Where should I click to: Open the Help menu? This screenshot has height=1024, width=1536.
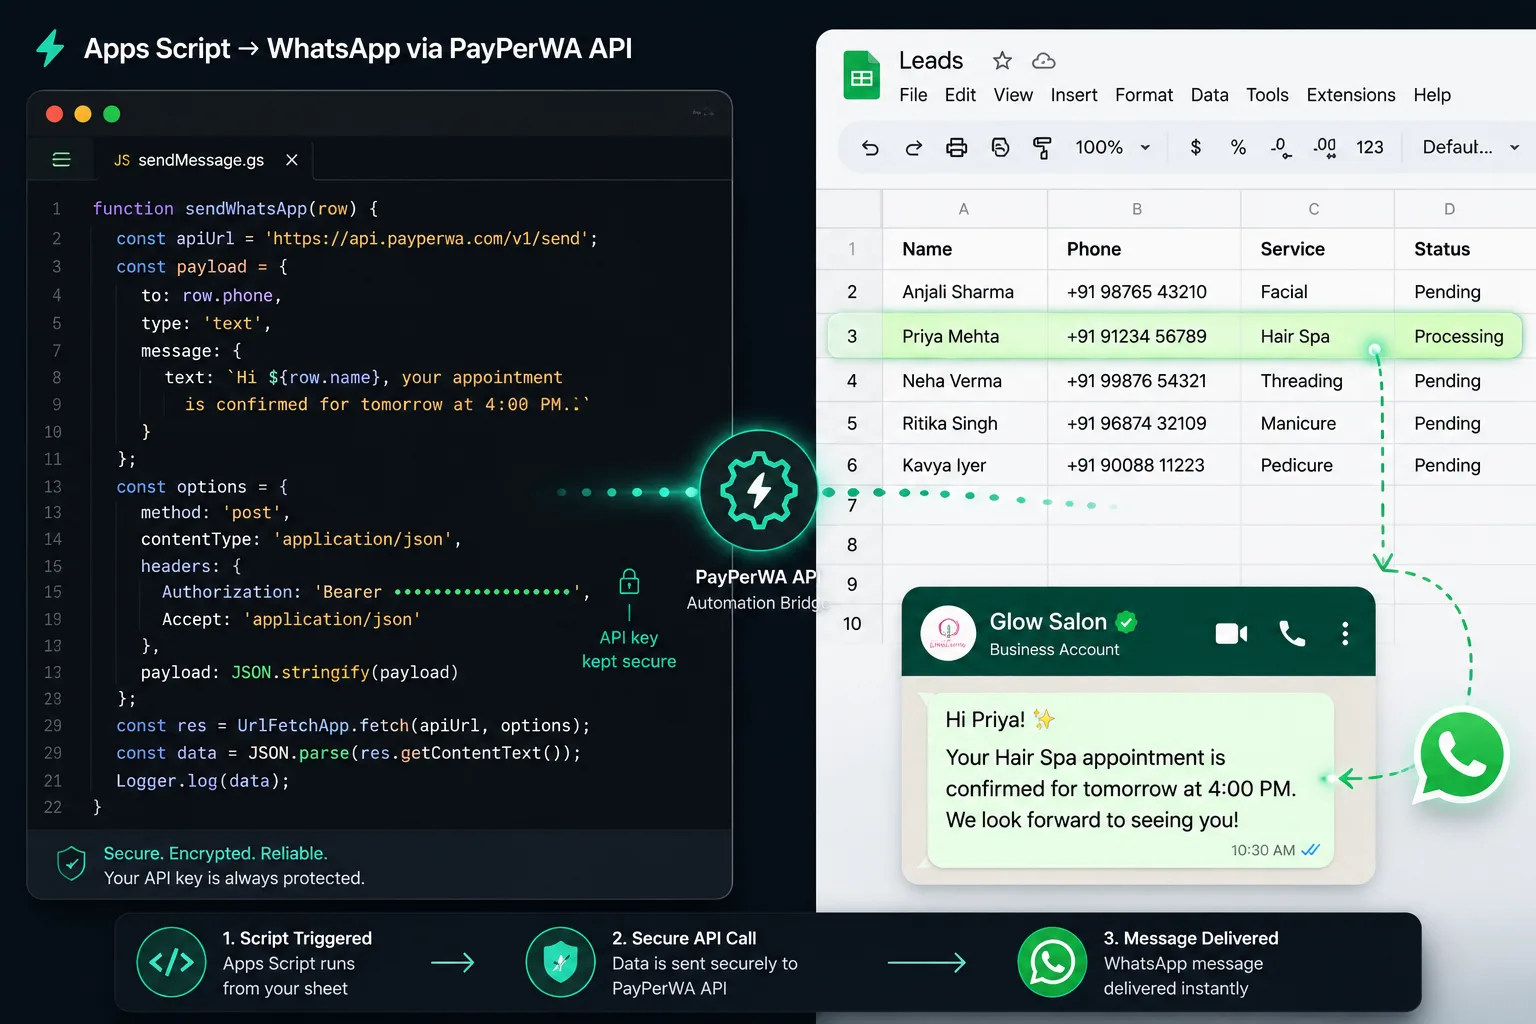pos(1432,95)
